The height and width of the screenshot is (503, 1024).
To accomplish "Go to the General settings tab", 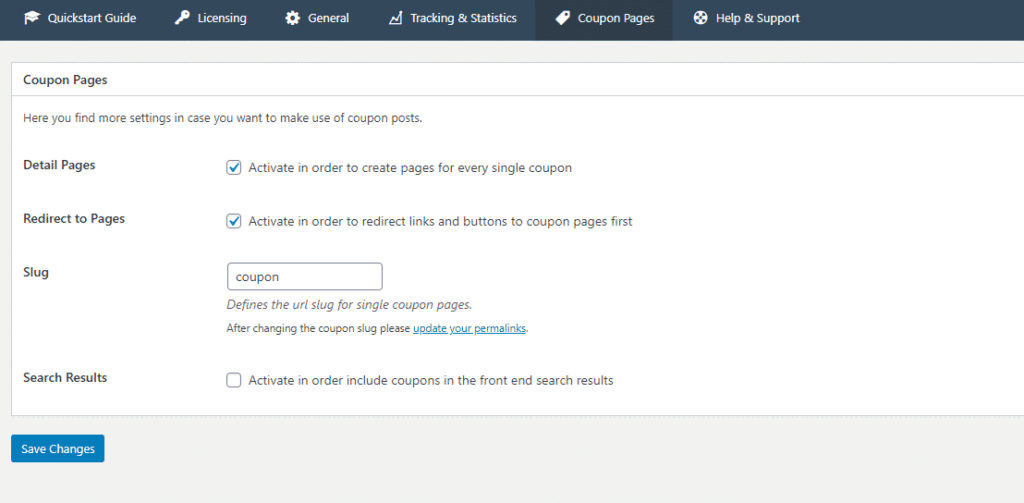I will coord(317,18).
